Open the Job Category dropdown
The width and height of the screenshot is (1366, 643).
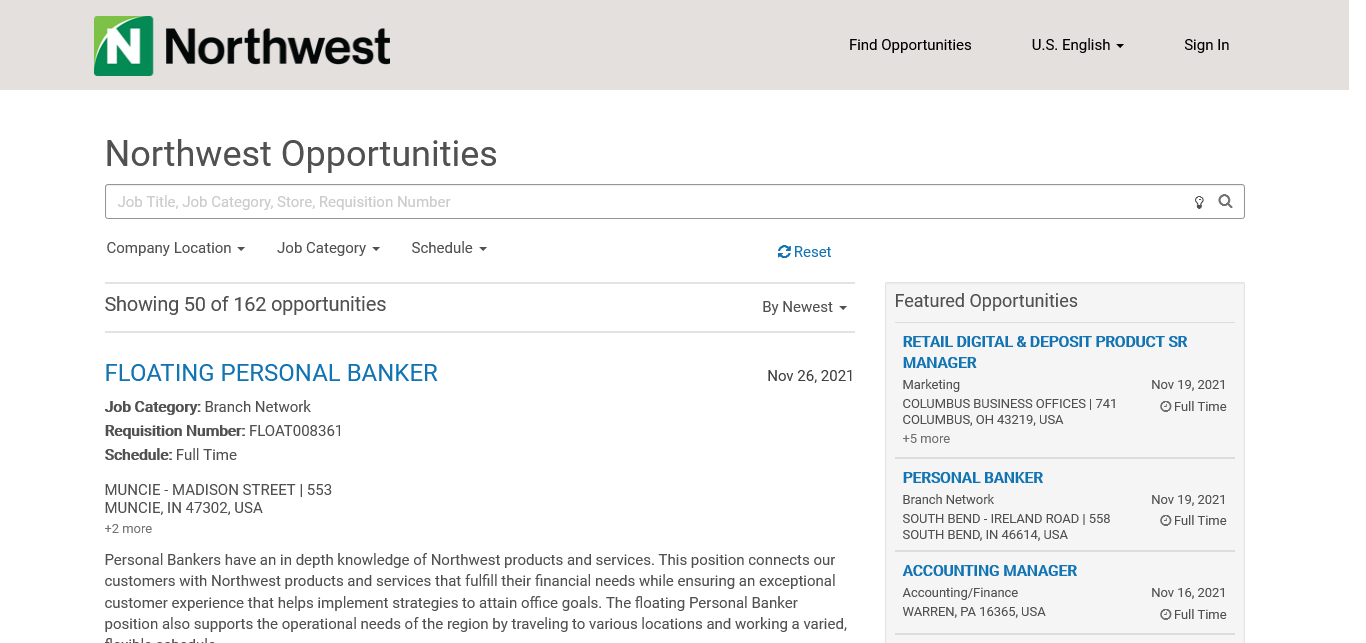click(328, 248)
